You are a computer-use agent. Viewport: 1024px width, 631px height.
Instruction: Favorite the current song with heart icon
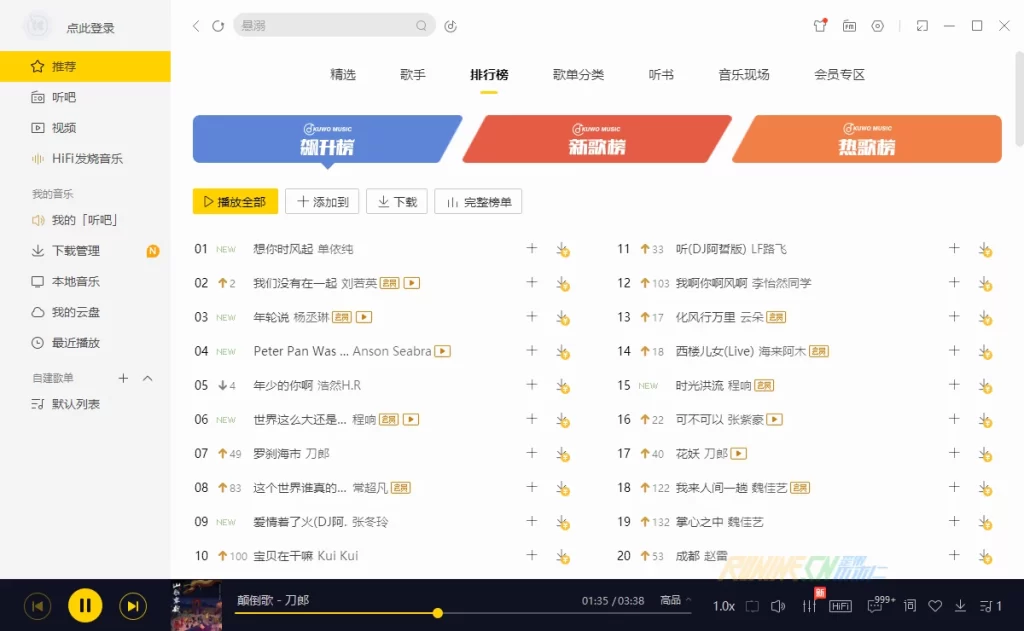click(935, 606)
